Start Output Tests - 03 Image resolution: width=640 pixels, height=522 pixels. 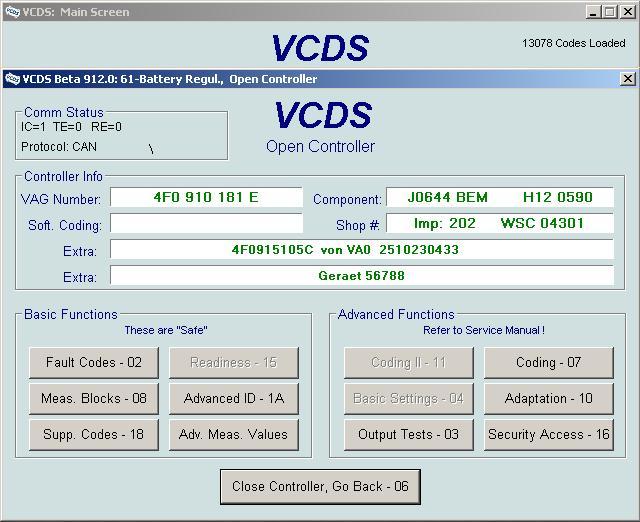click(408, 435)
